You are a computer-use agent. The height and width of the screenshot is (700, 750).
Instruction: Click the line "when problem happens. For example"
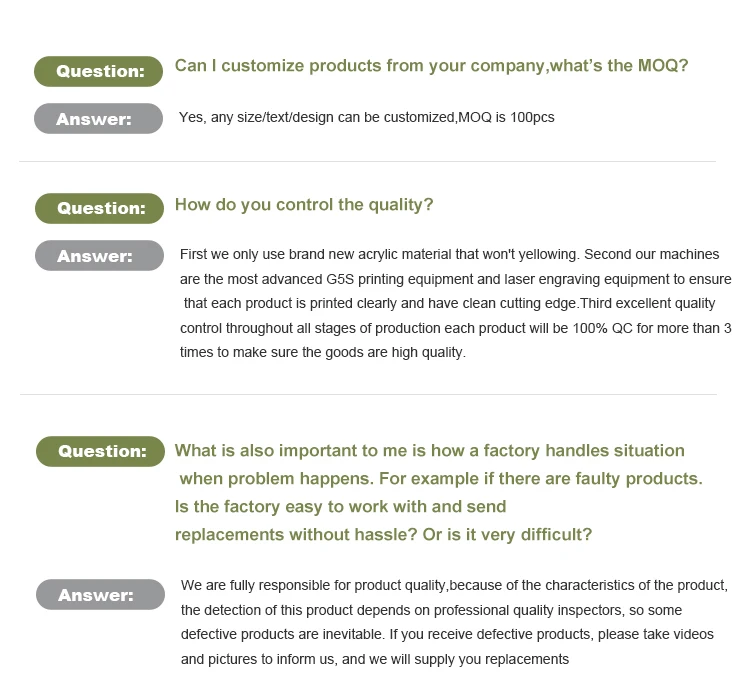[x=440, y=479]
